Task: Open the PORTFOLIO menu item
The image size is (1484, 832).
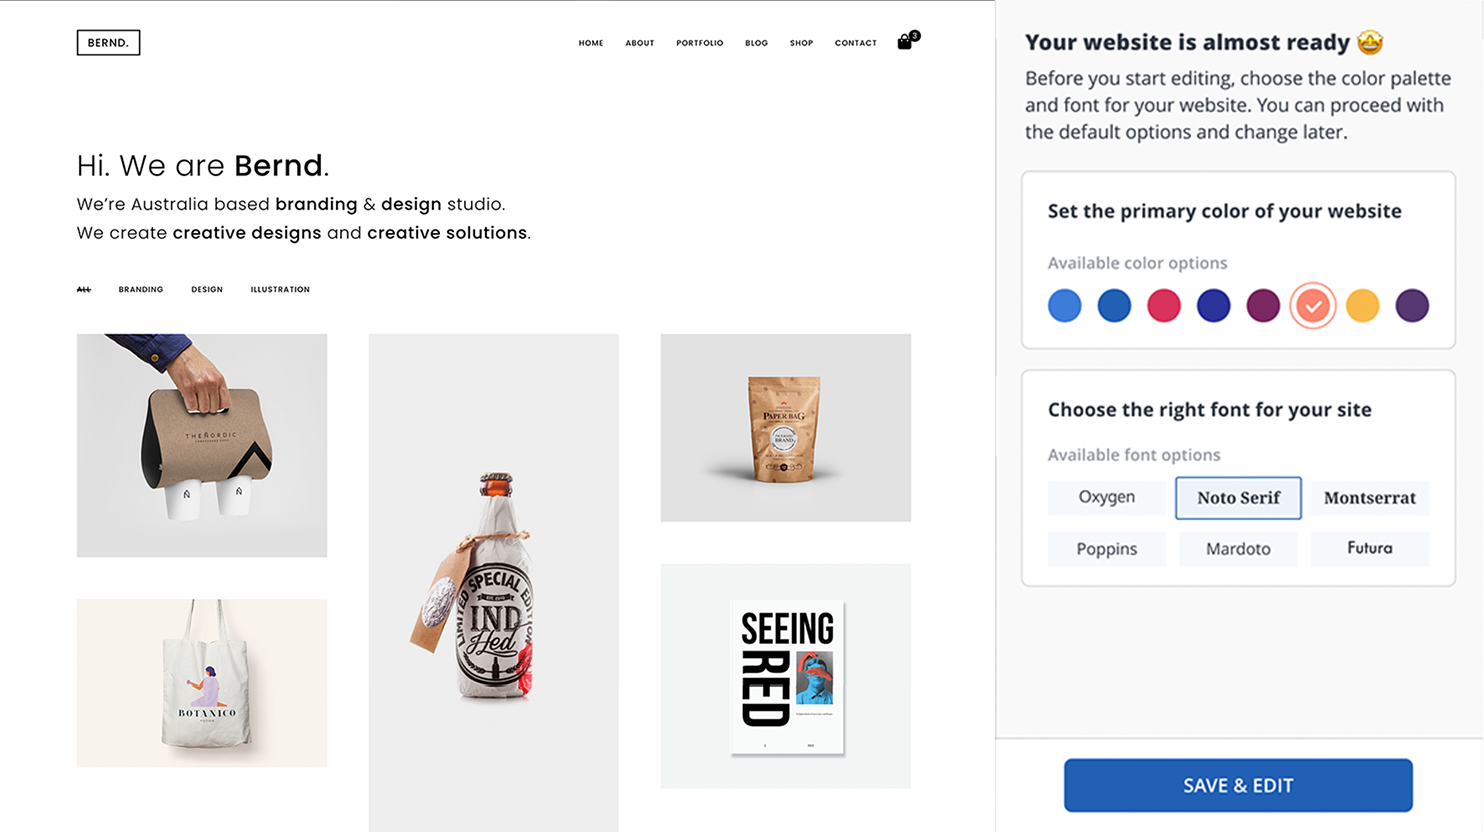Action: click(x=700, y=42)
